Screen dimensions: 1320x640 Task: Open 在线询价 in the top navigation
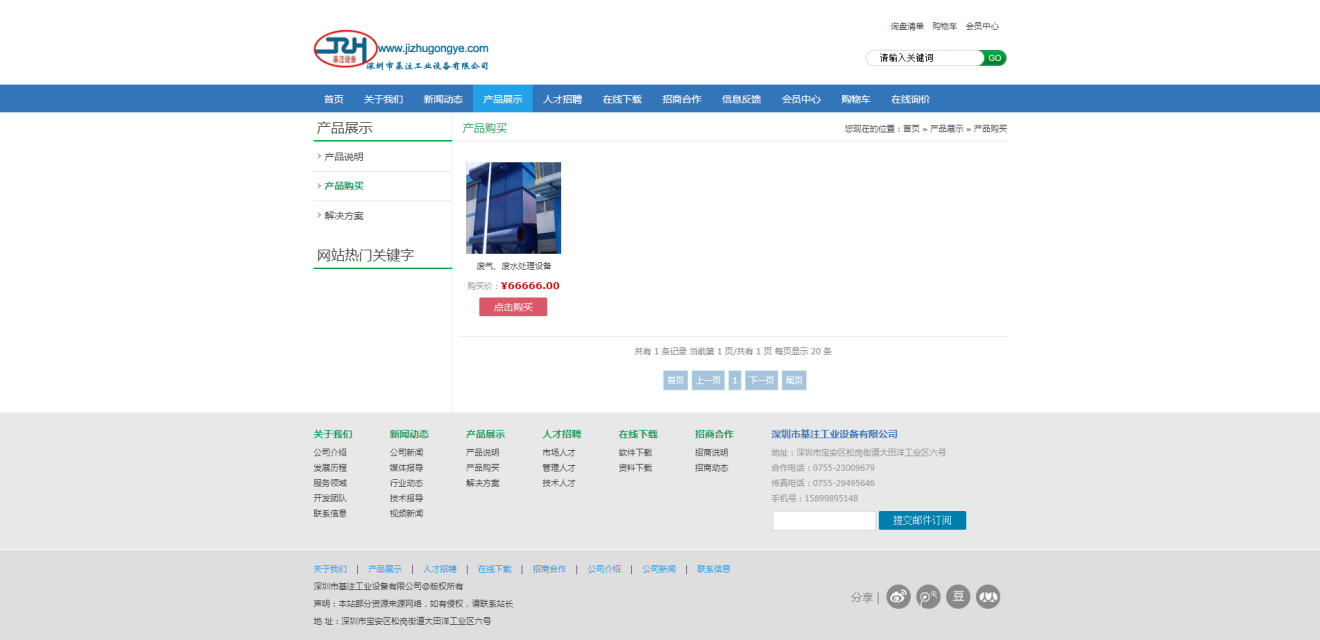click(x=910, y=99)
